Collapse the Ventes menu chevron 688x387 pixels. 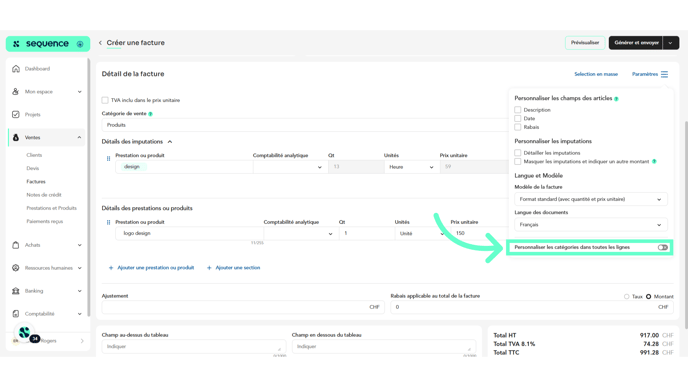coord(79,137)
